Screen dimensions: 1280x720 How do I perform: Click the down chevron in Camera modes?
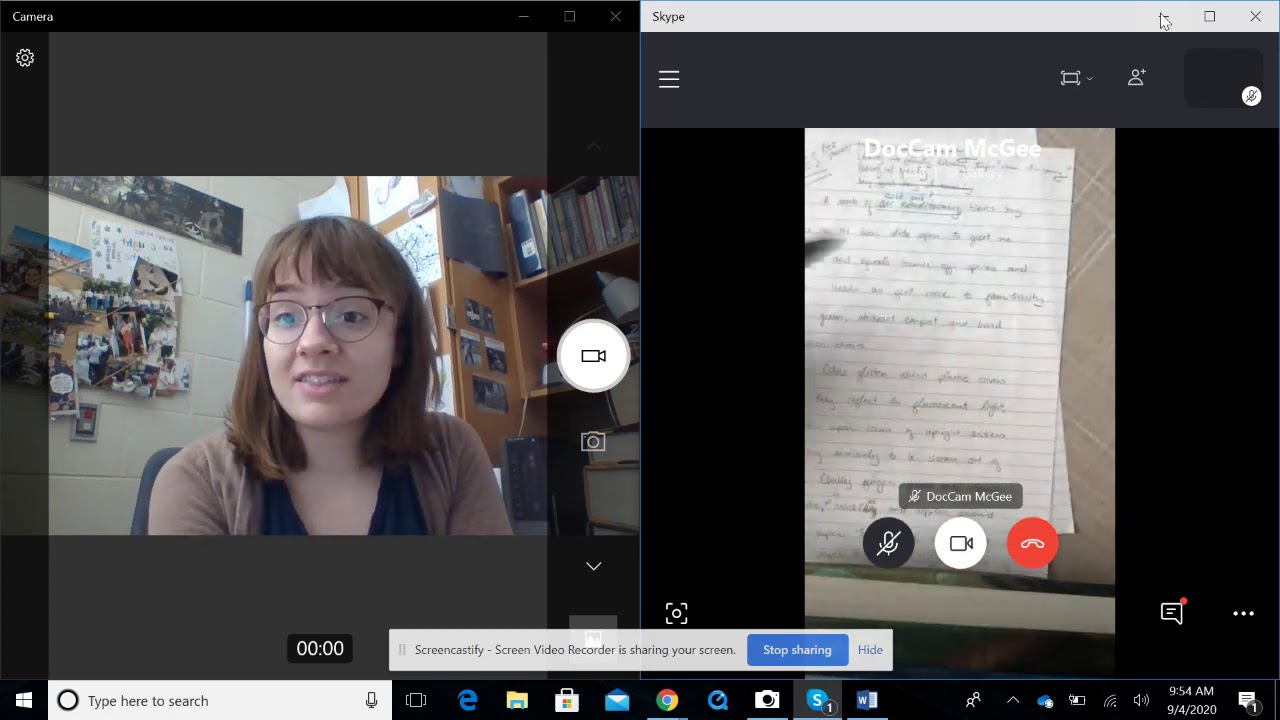[594, 566]
